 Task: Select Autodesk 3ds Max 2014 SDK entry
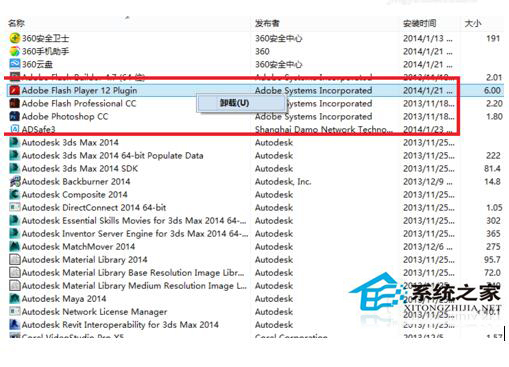[80, 168]
